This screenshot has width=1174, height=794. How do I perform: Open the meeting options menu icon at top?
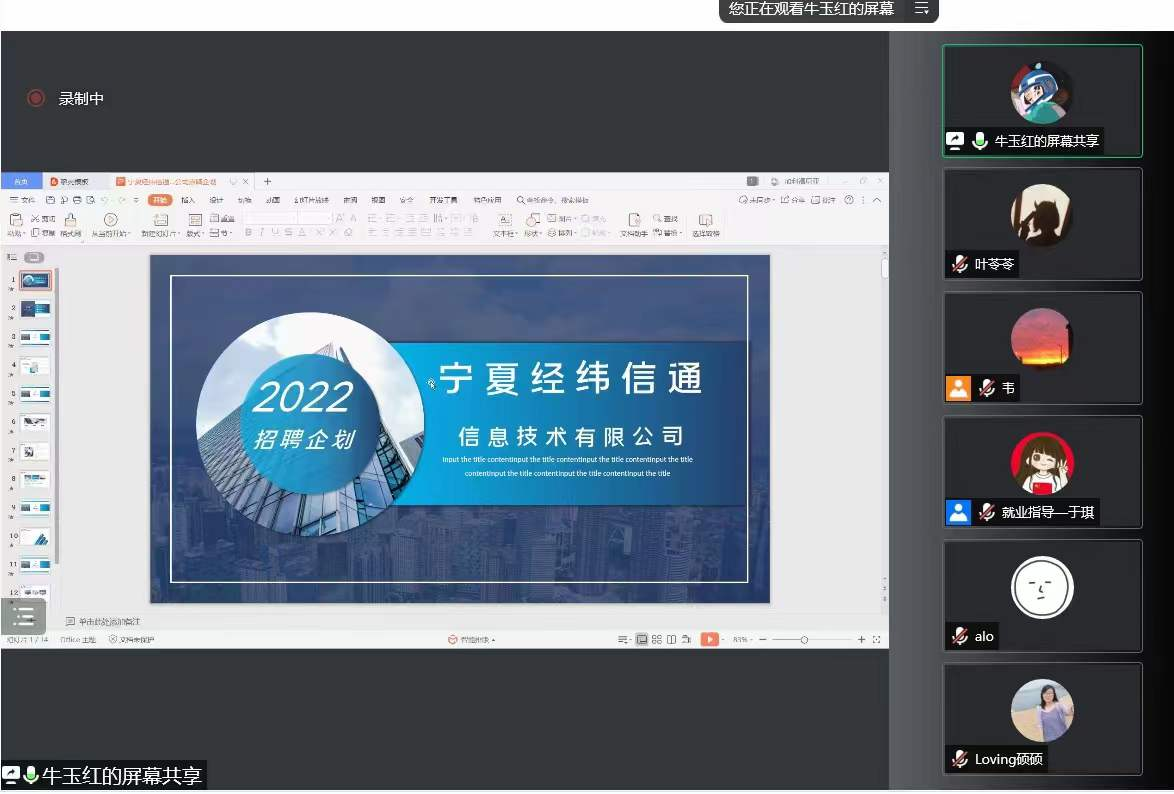point(922,9)
